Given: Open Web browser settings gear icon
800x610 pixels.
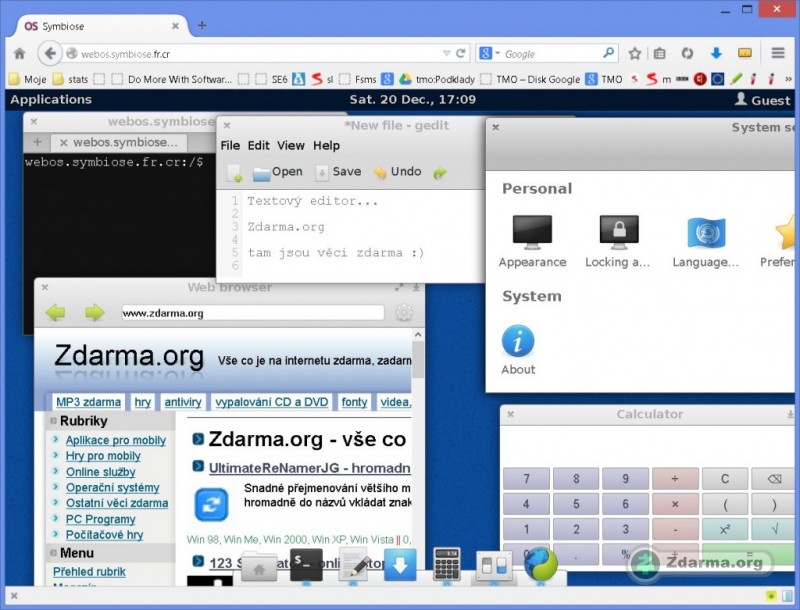Looking at the screenshot, I should click(x=404, y=313).
